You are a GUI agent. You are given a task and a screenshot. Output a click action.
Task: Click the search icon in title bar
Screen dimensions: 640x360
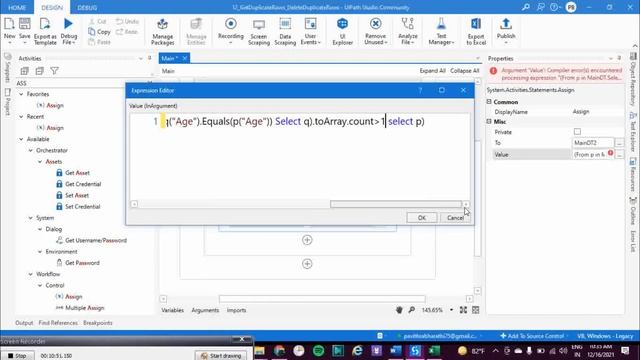point(525,7)
